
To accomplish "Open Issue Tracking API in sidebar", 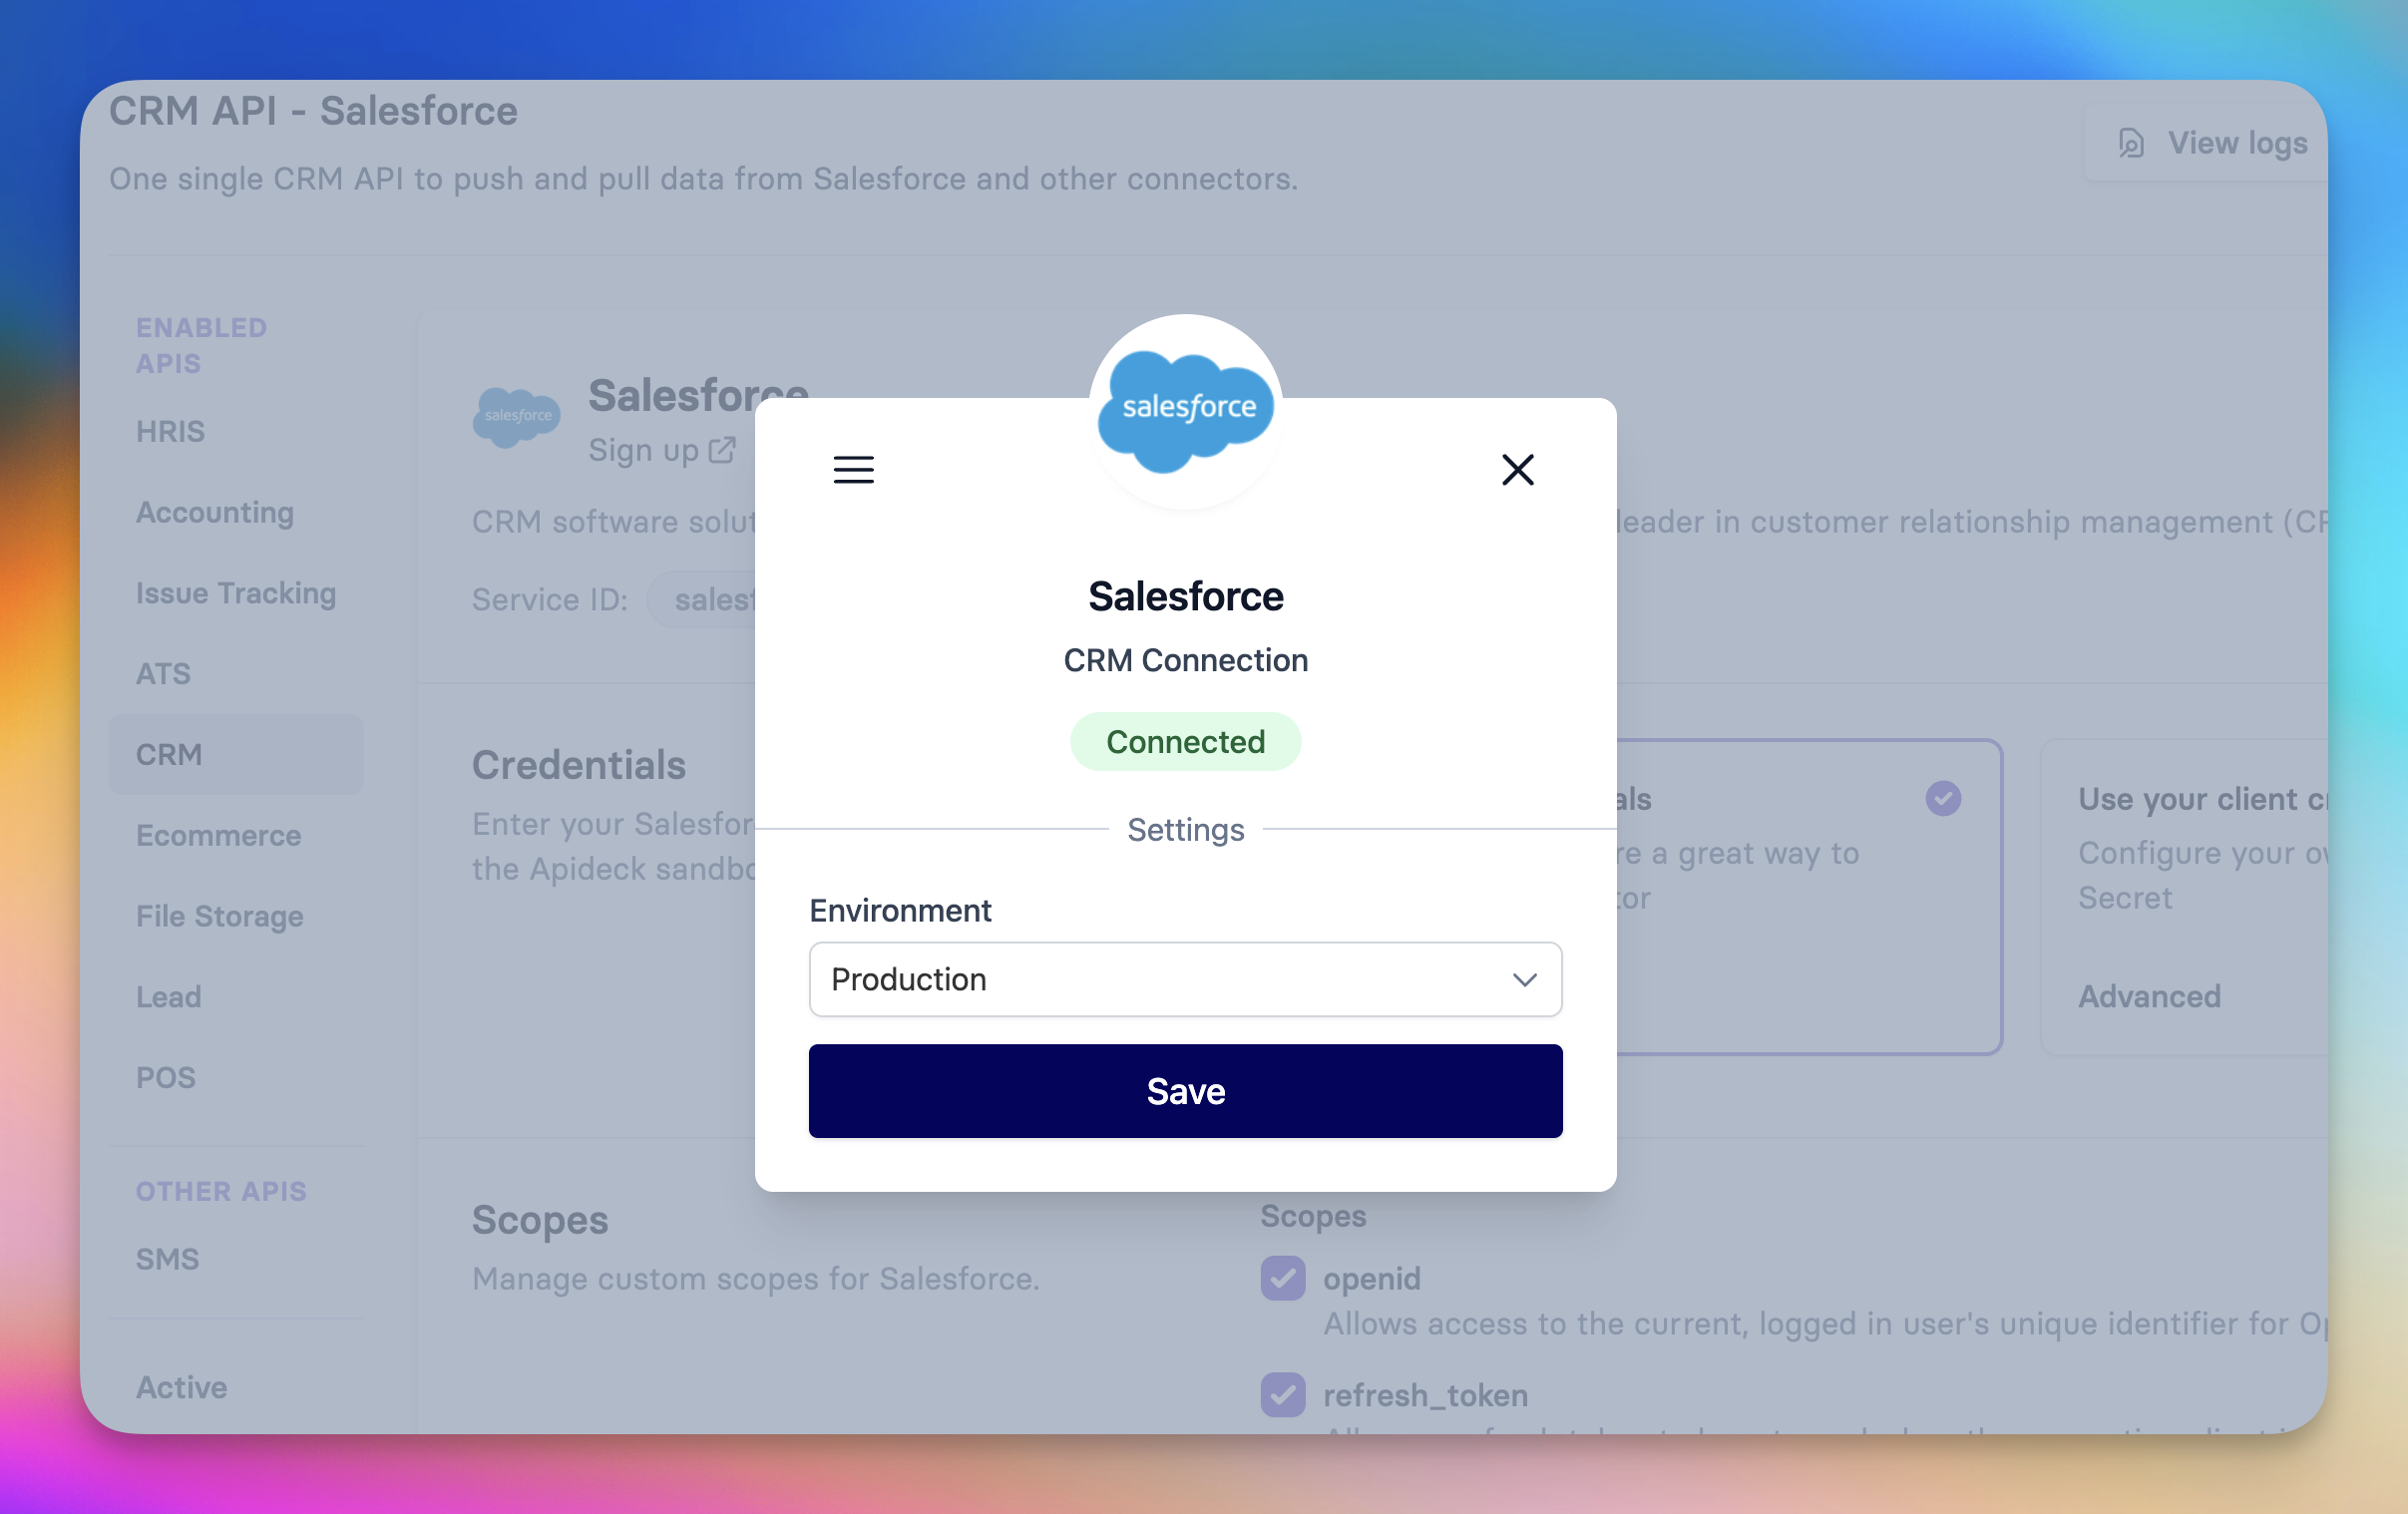I will tap(236, 593).
